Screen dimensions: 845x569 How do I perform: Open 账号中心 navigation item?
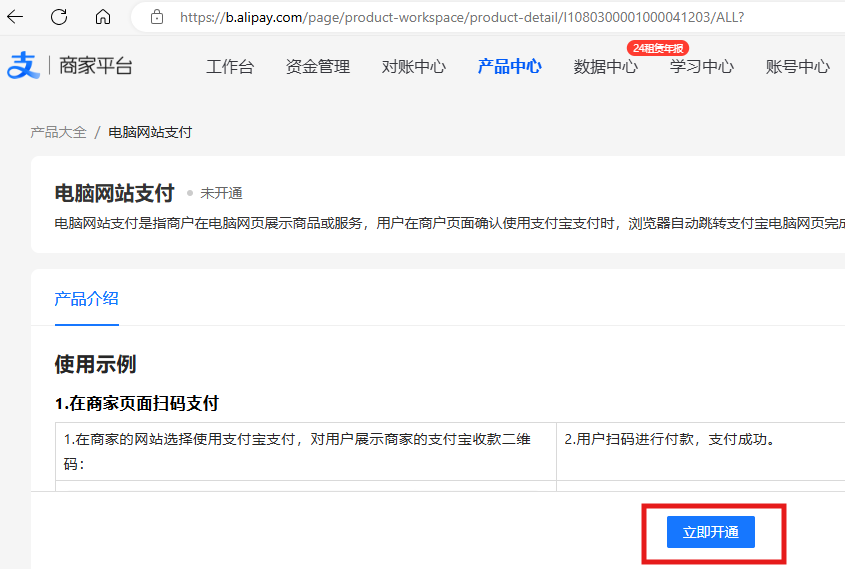798,67
